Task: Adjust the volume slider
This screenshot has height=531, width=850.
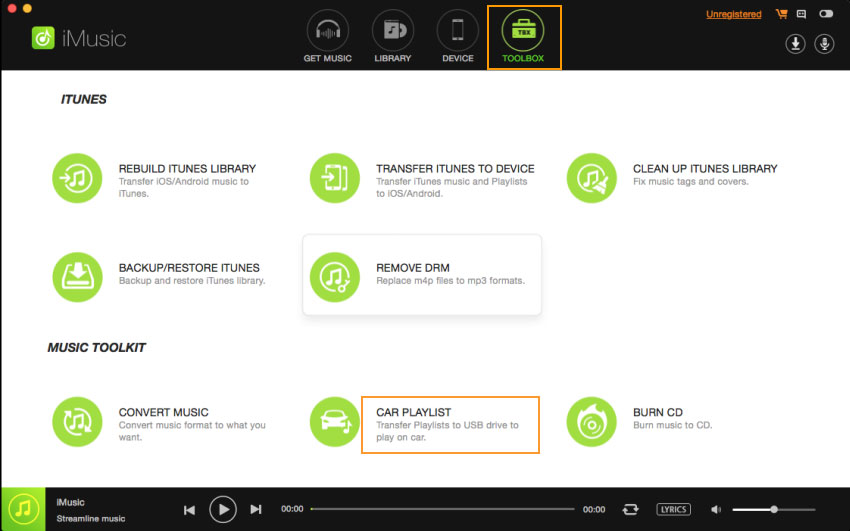Action: coord(774,509)
